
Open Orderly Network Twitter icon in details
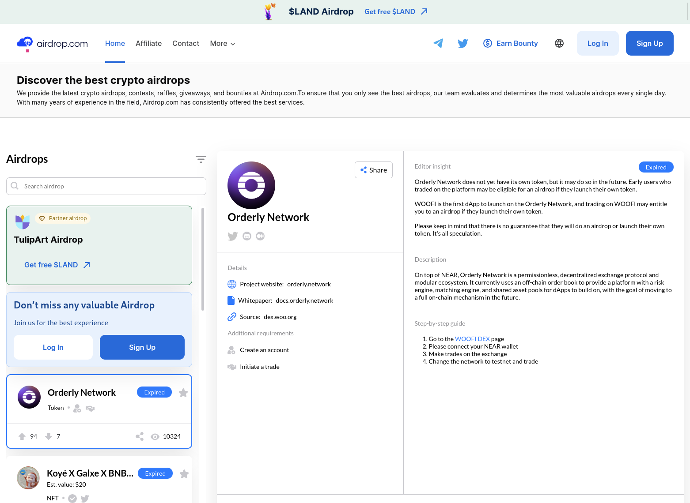point(232,236)
